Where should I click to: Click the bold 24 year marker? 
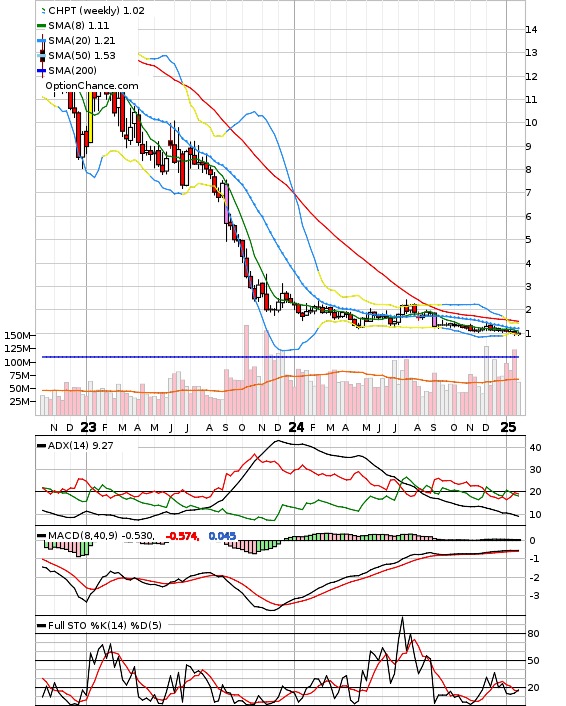pos(296,427)
